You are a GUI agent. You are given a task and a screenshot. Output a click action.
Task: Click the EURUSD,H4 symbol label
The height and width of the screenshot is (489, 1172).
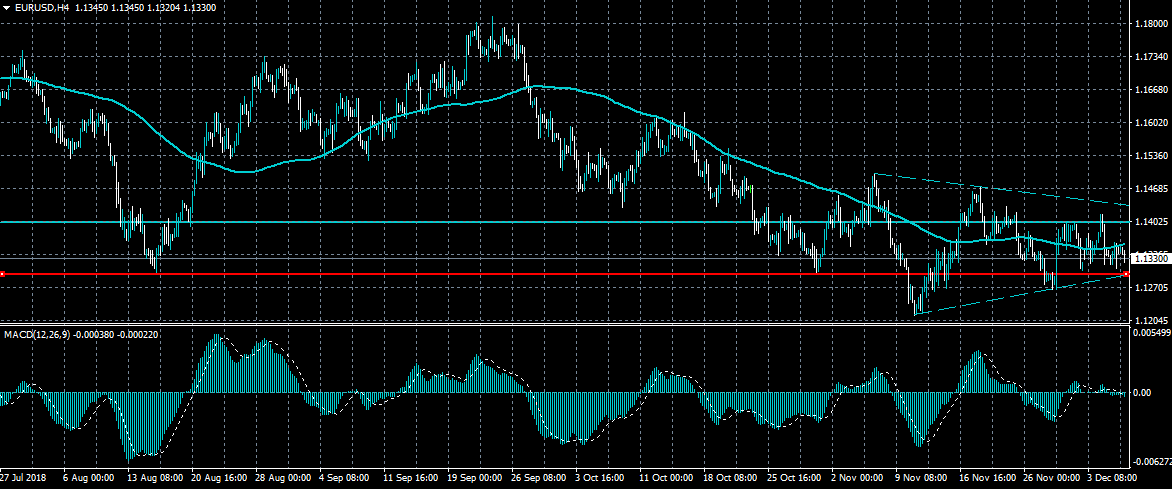[x=40, y=7]
